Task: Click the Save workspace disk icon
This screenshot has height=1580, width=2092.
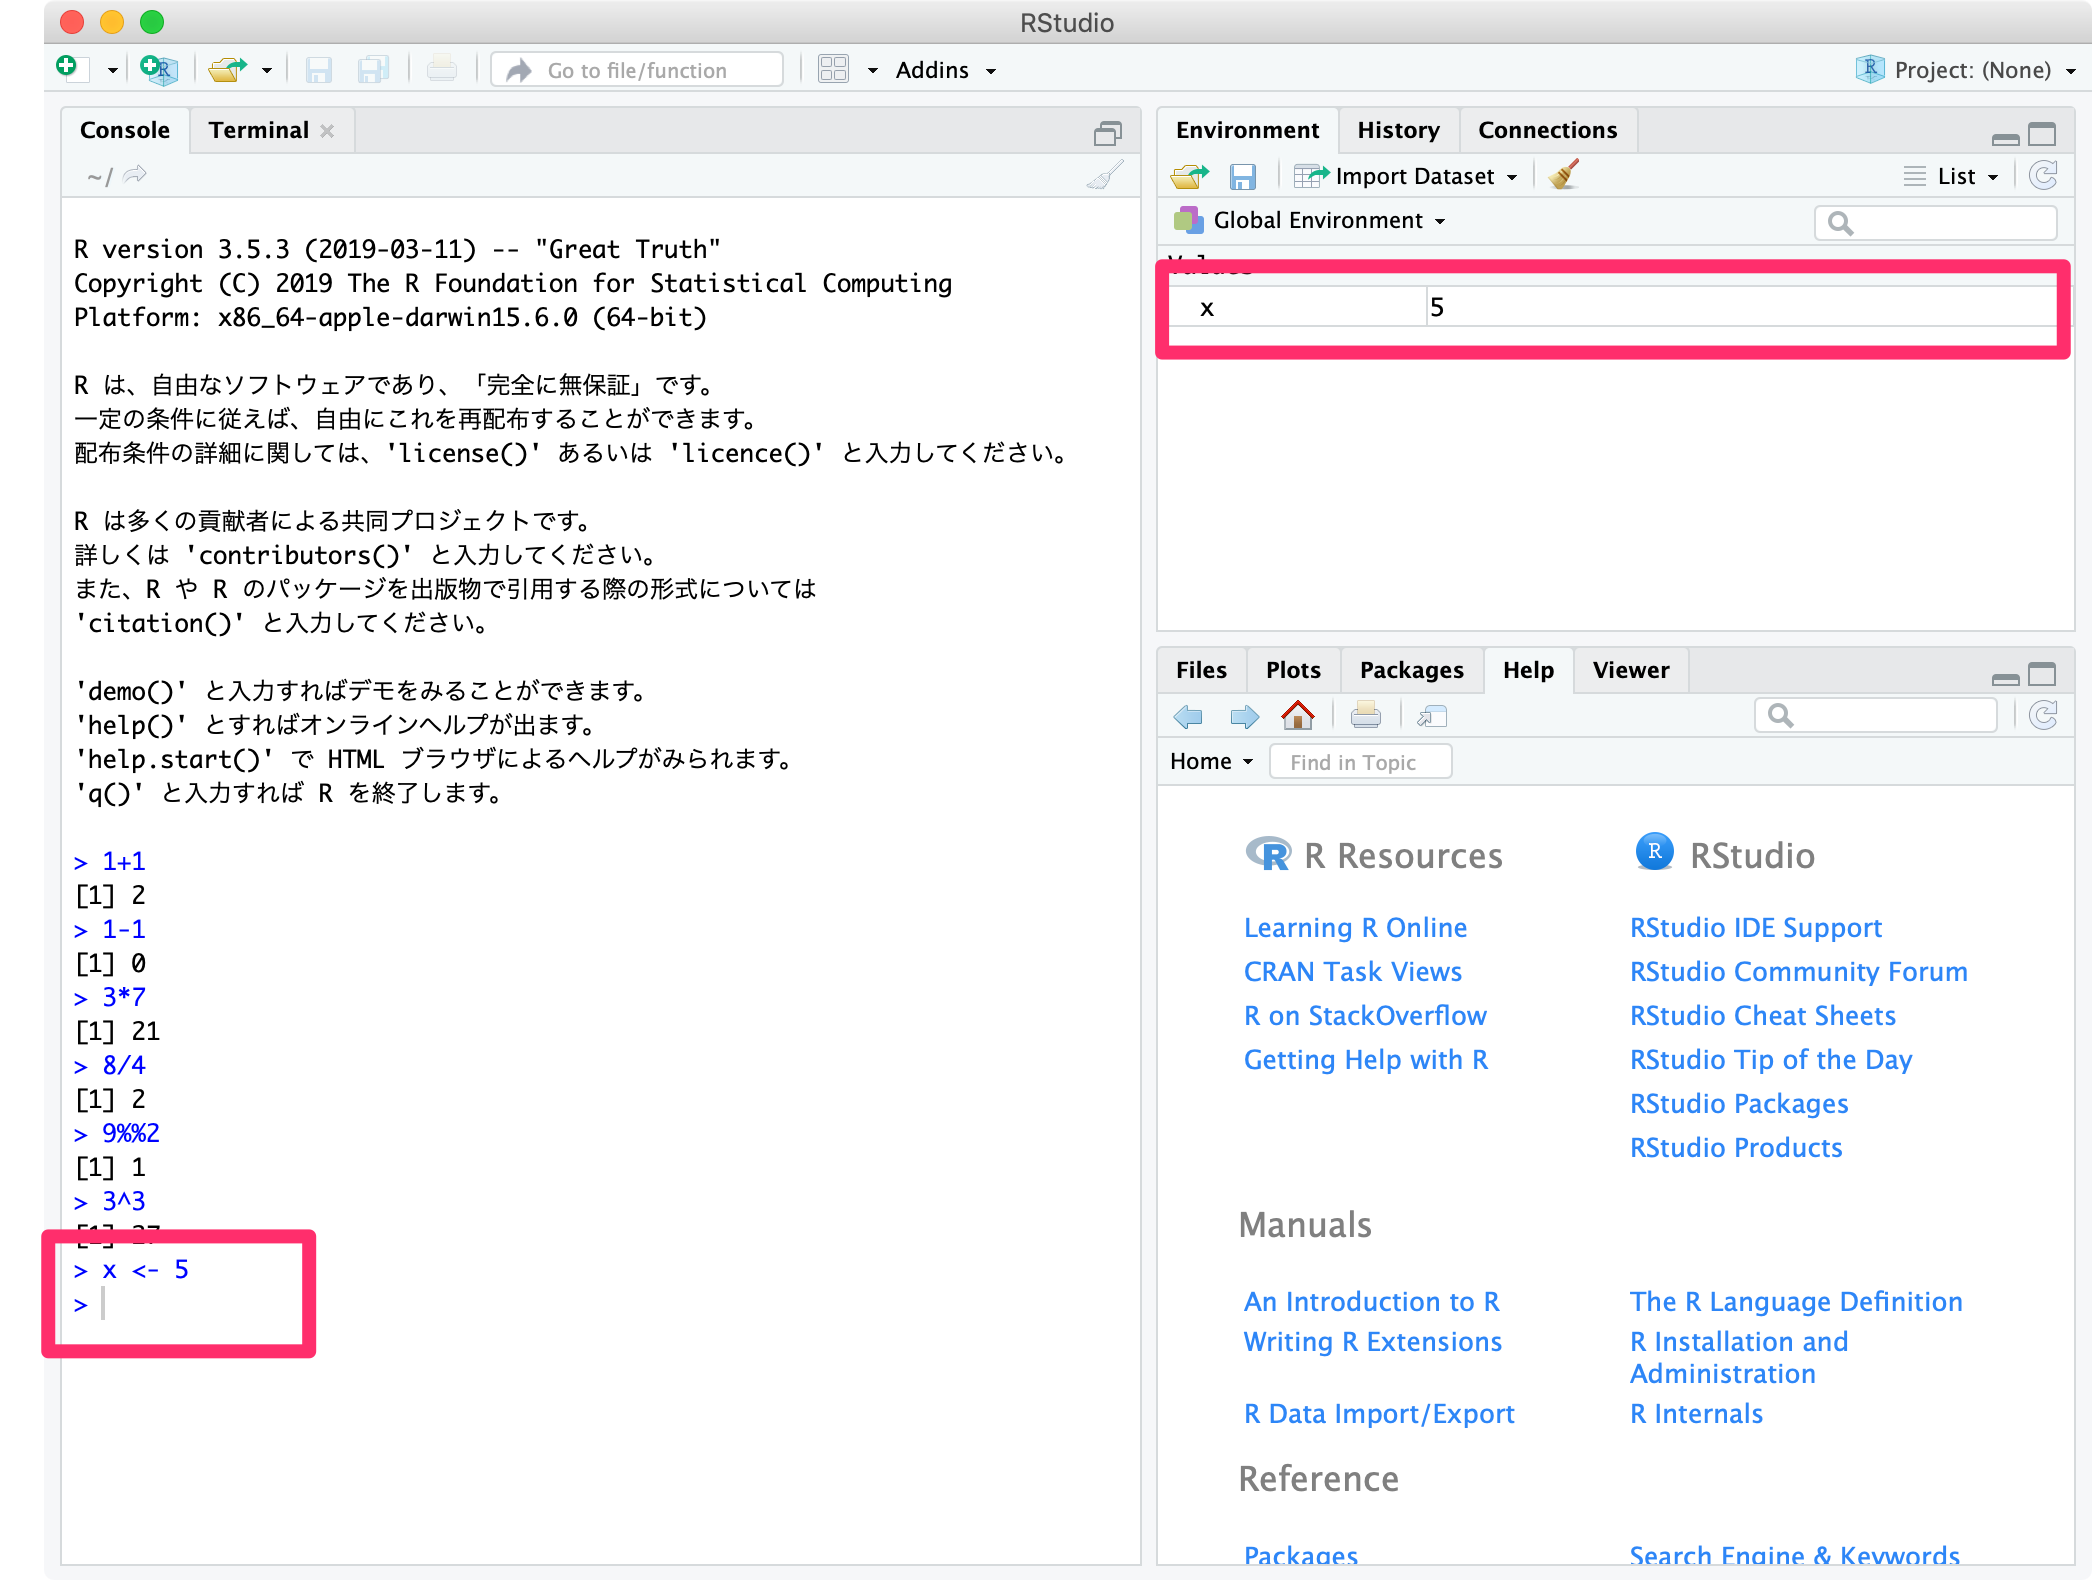Action: (1243, 176)
